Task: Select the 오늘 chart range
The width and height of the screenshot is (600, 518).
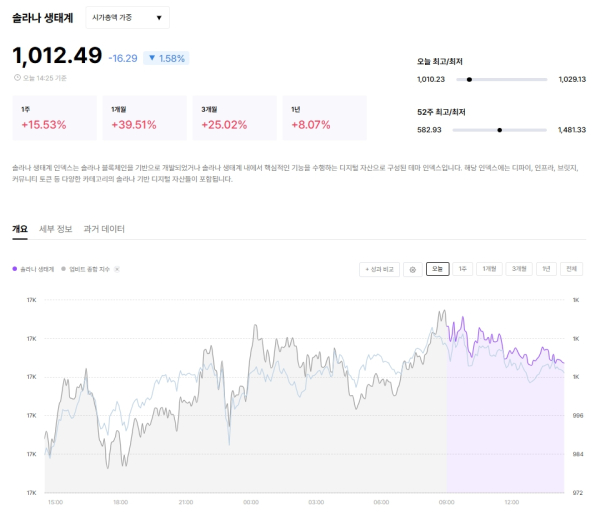Action: point(438,269)
